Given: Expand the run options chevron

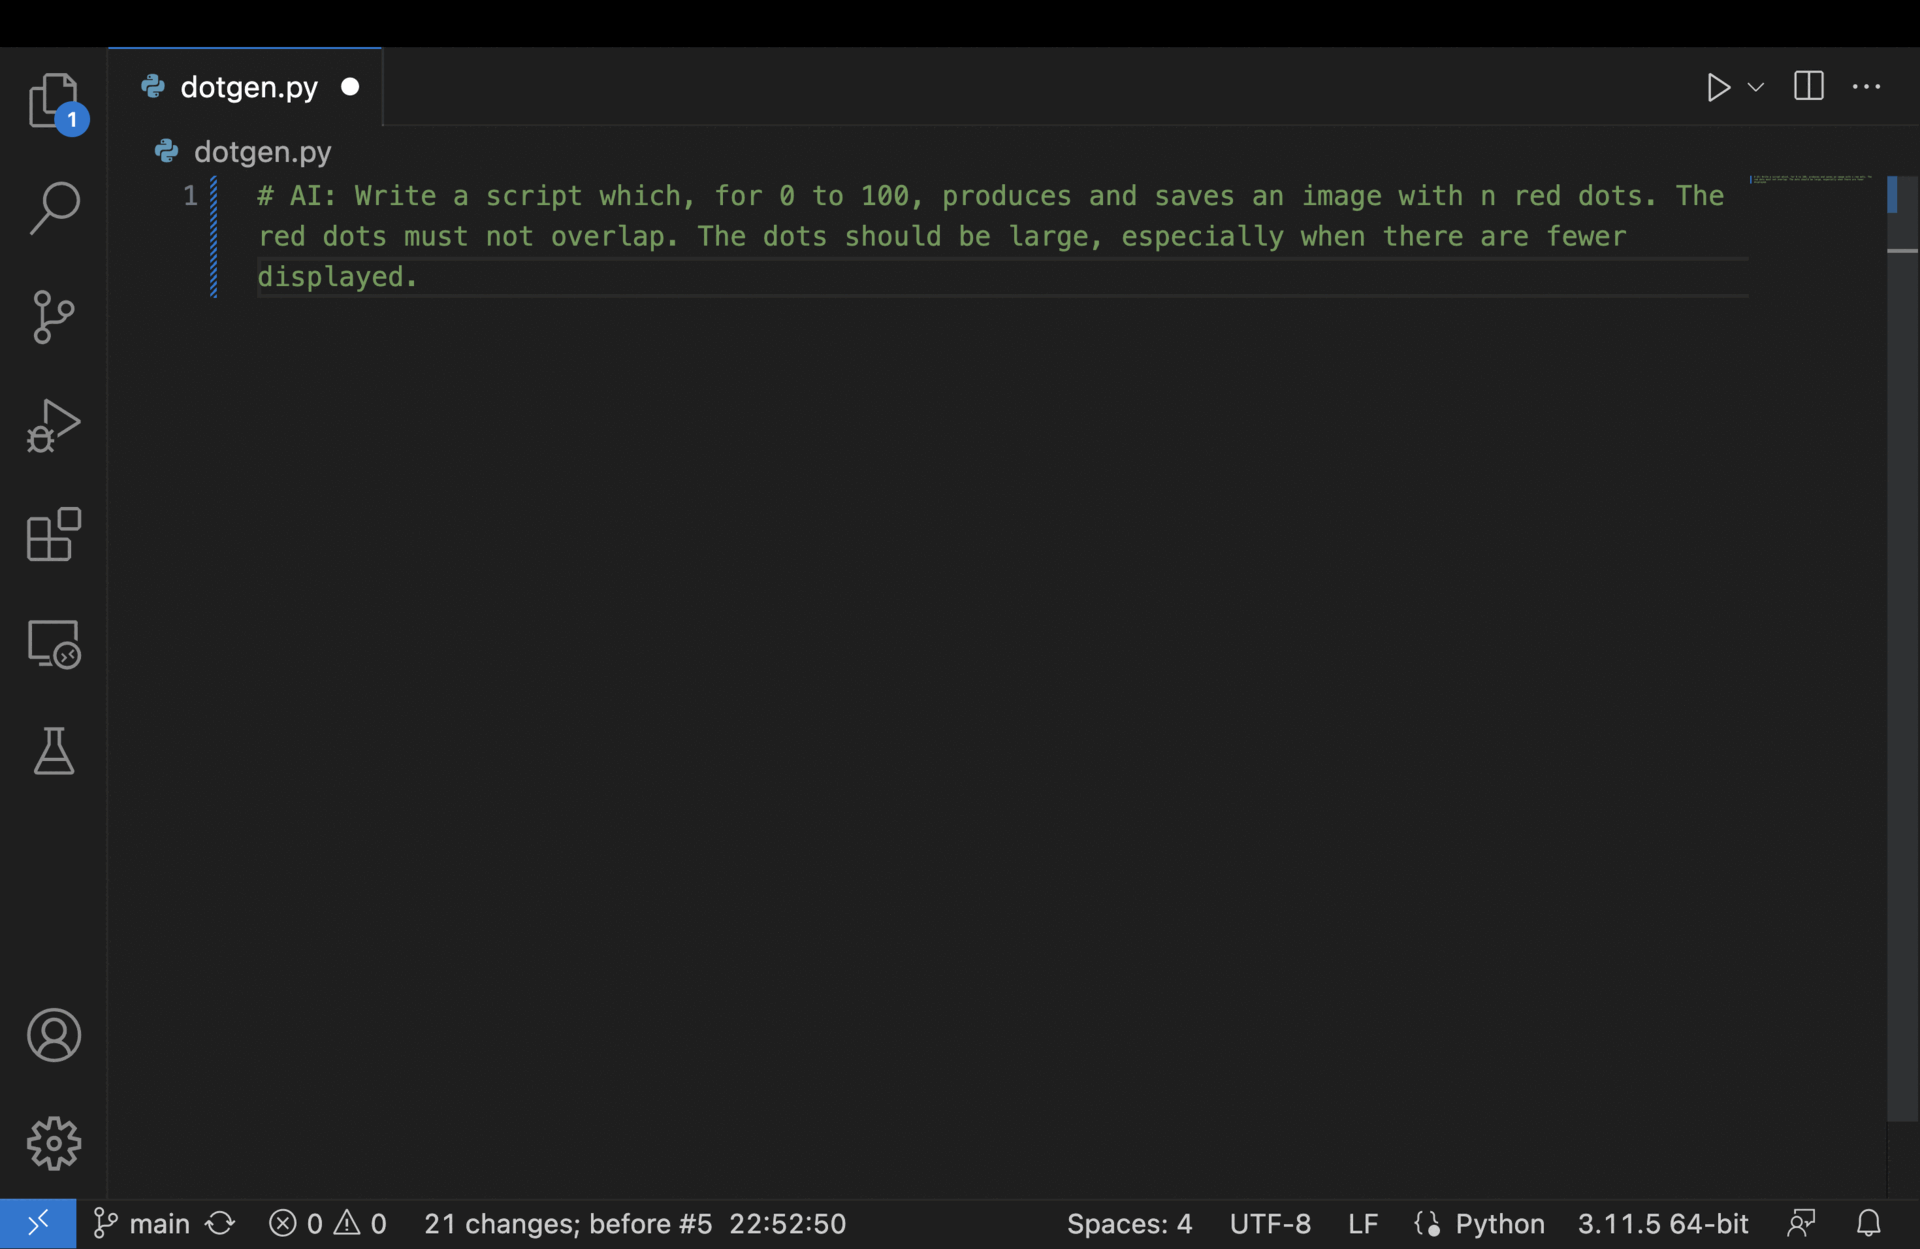Looking at the screenshot, I should coord(1756,88).
